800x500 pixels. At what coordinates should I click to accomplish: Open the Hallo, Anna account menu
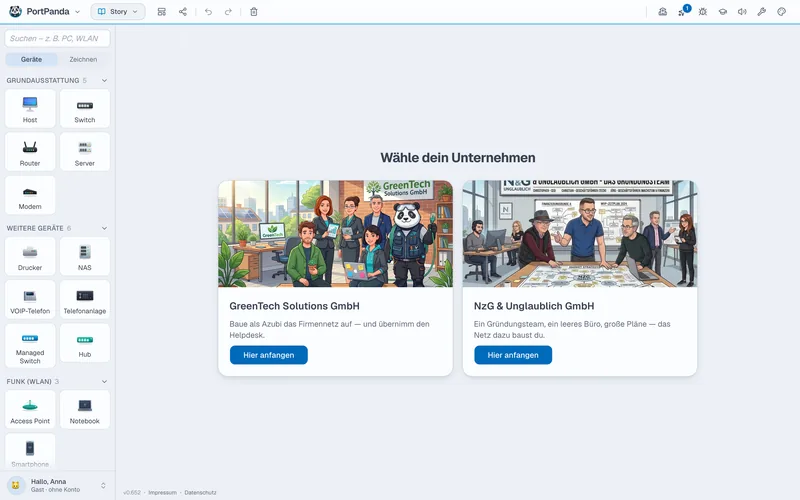pyautogui.click(x=57, y=485)
